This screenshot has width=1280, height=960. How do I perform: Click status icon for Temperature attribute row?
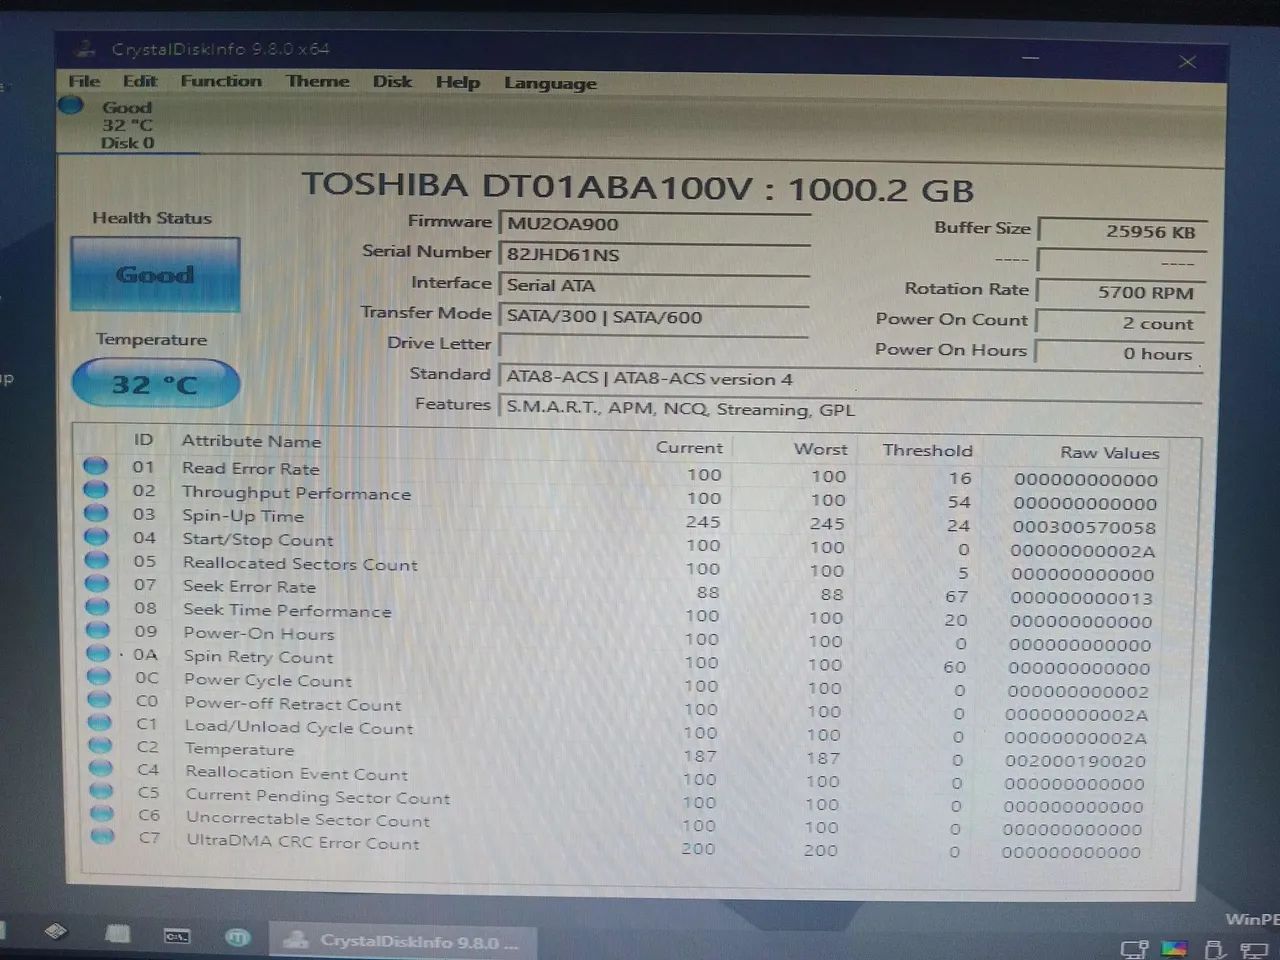(100, 745)
